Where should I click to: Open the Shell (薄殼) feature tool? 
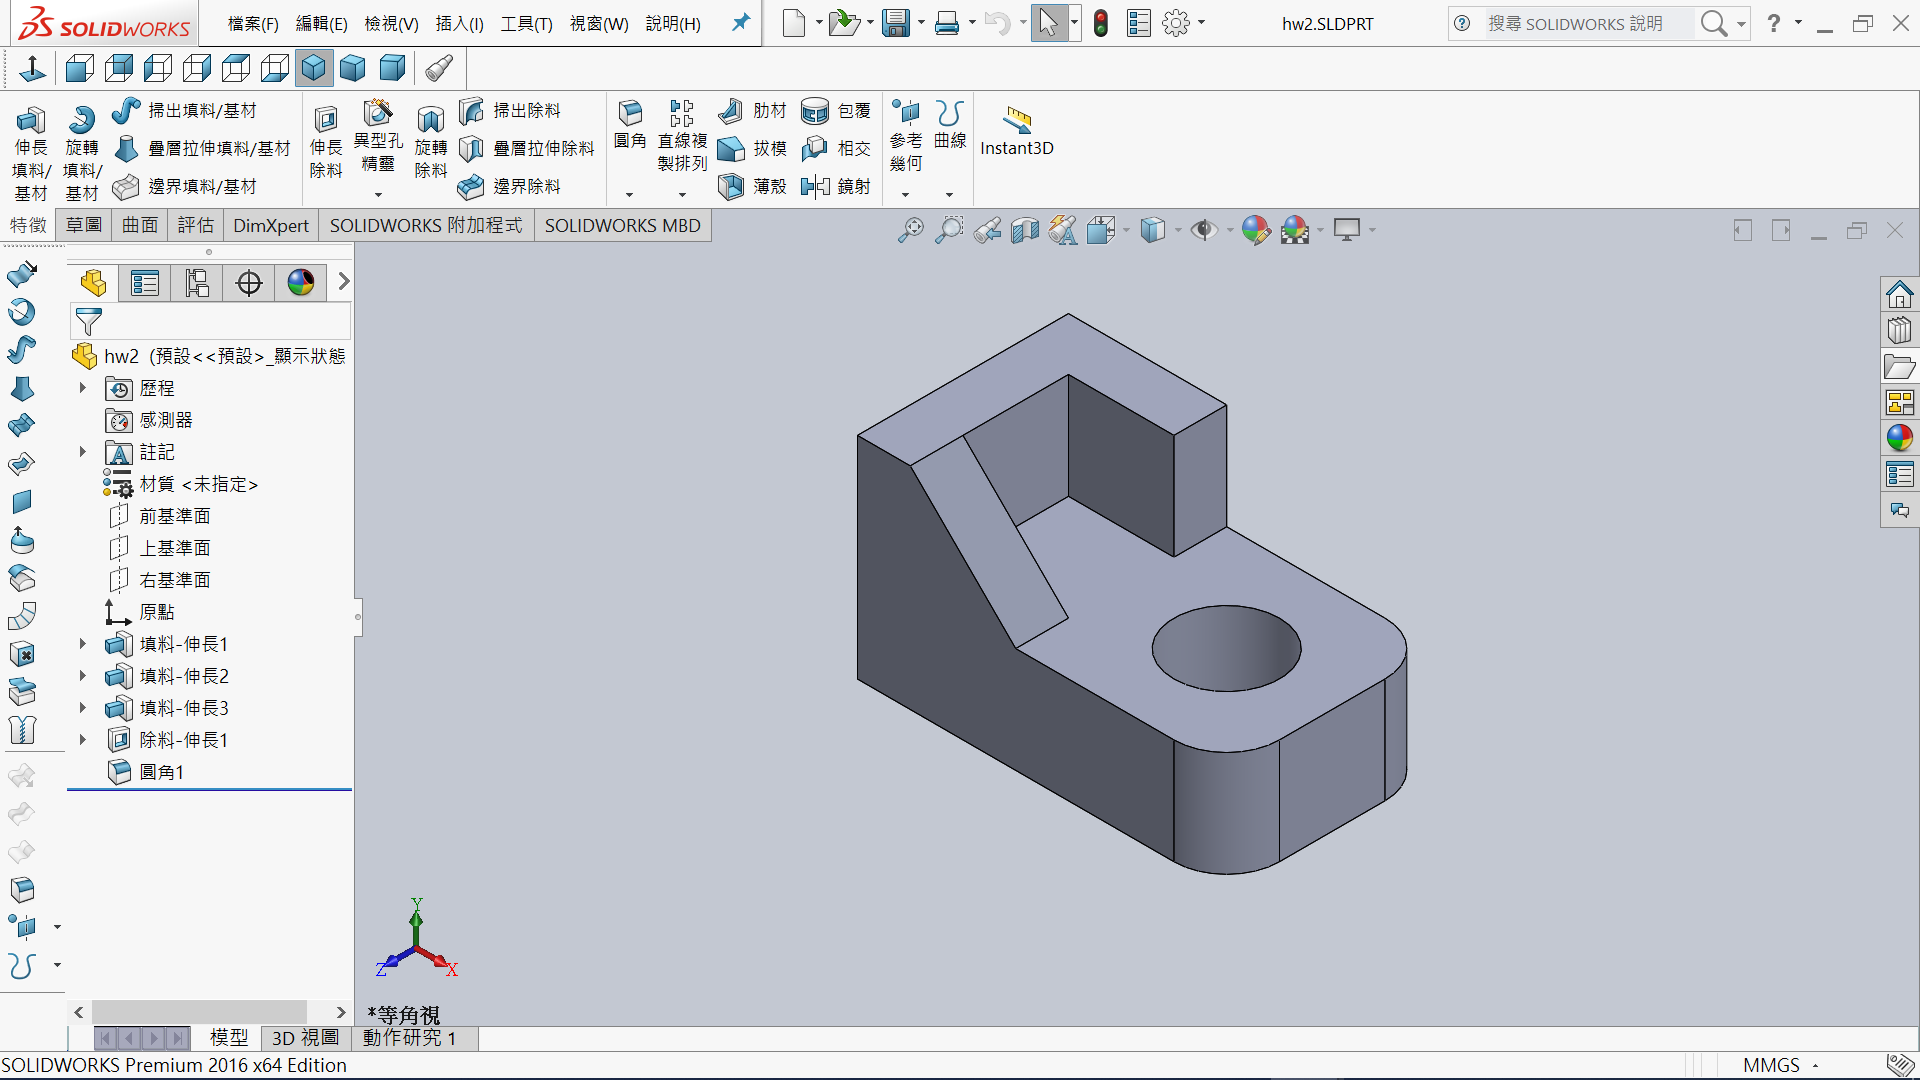[x=732, y=186]
